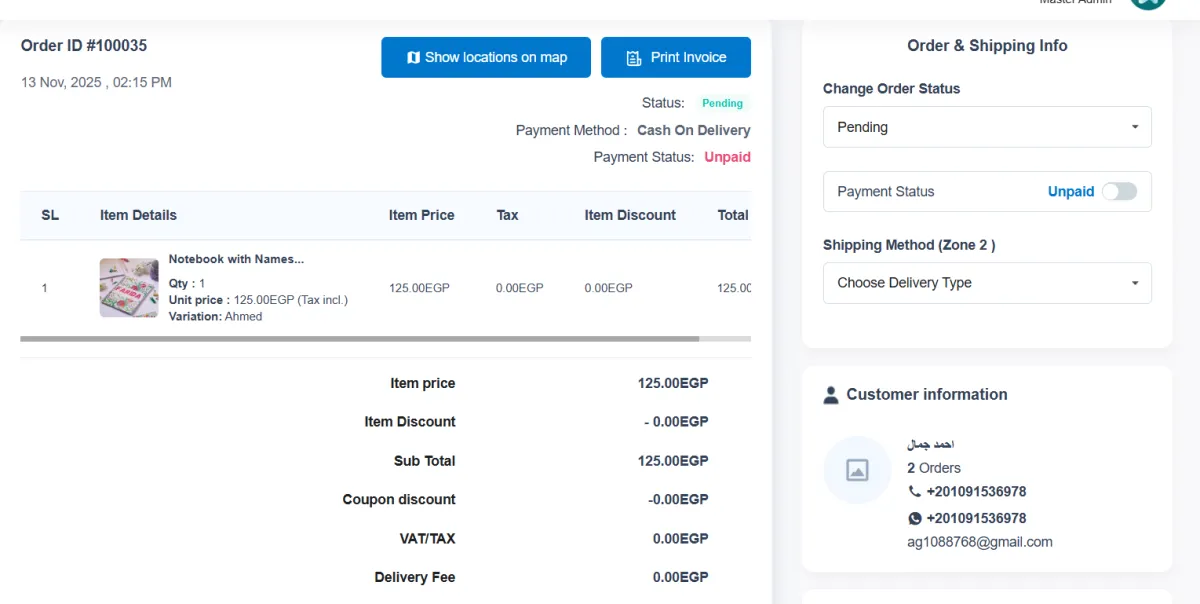Click the Pending status badge

click(722, 103)
